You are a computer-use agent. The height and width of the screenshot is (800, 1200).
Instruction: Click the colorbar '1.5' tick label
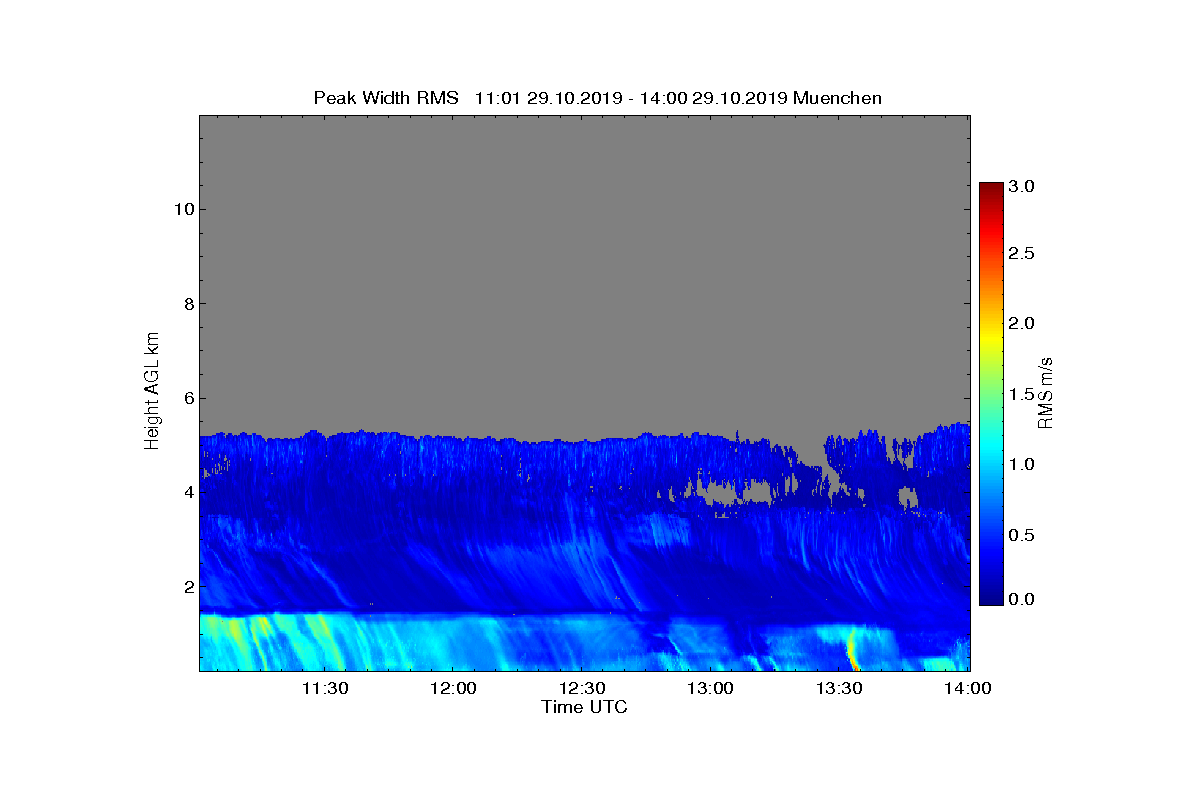[x=1021, y=395]
